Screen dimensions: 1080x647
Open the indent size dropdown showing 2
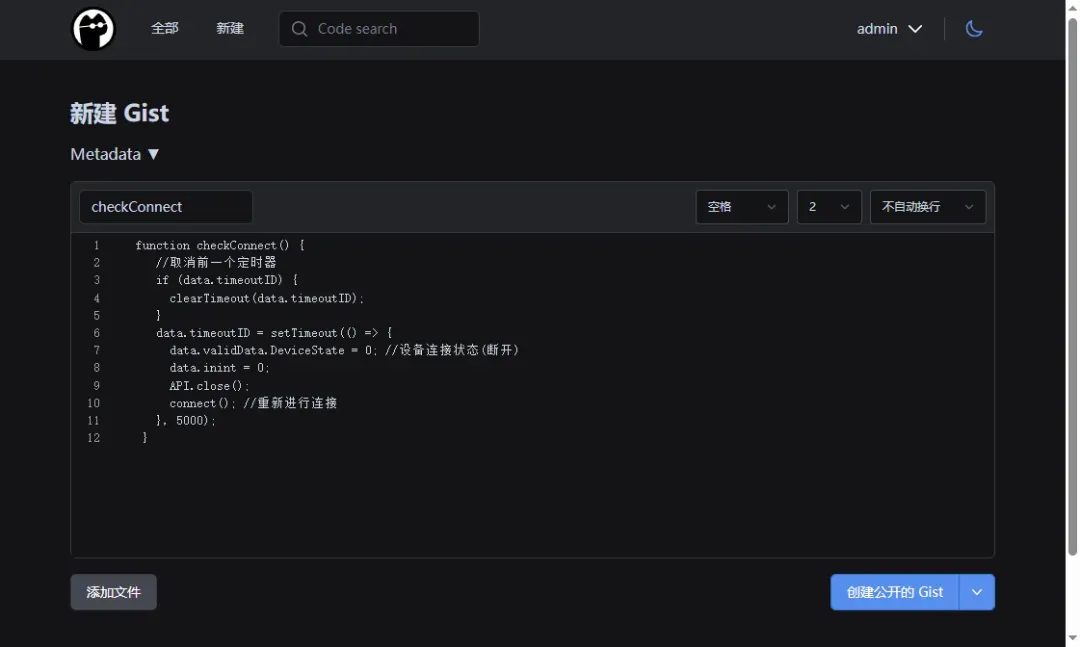coord(828,207)
